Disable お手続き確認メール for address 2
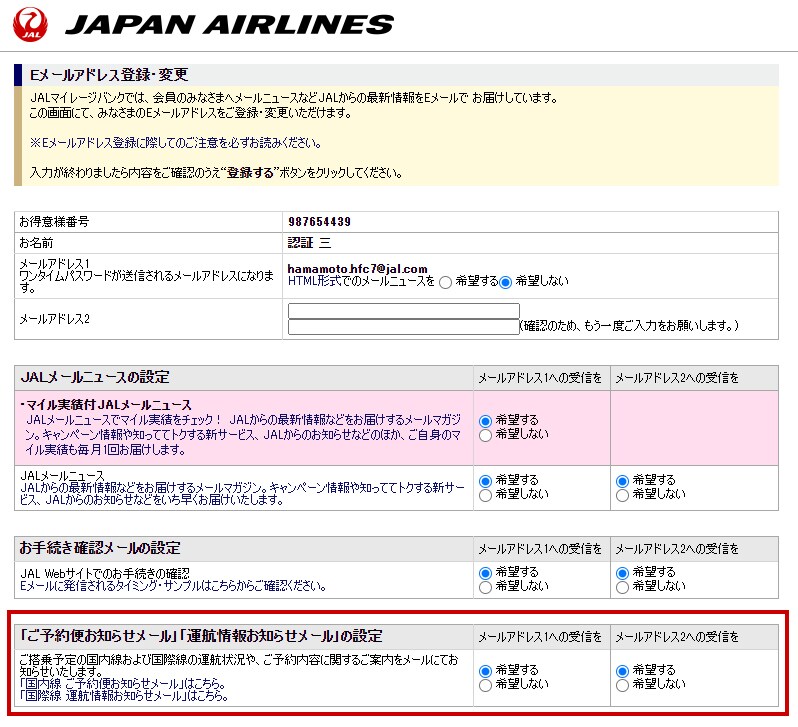This screenshot has height=727, width=798. 623,587
